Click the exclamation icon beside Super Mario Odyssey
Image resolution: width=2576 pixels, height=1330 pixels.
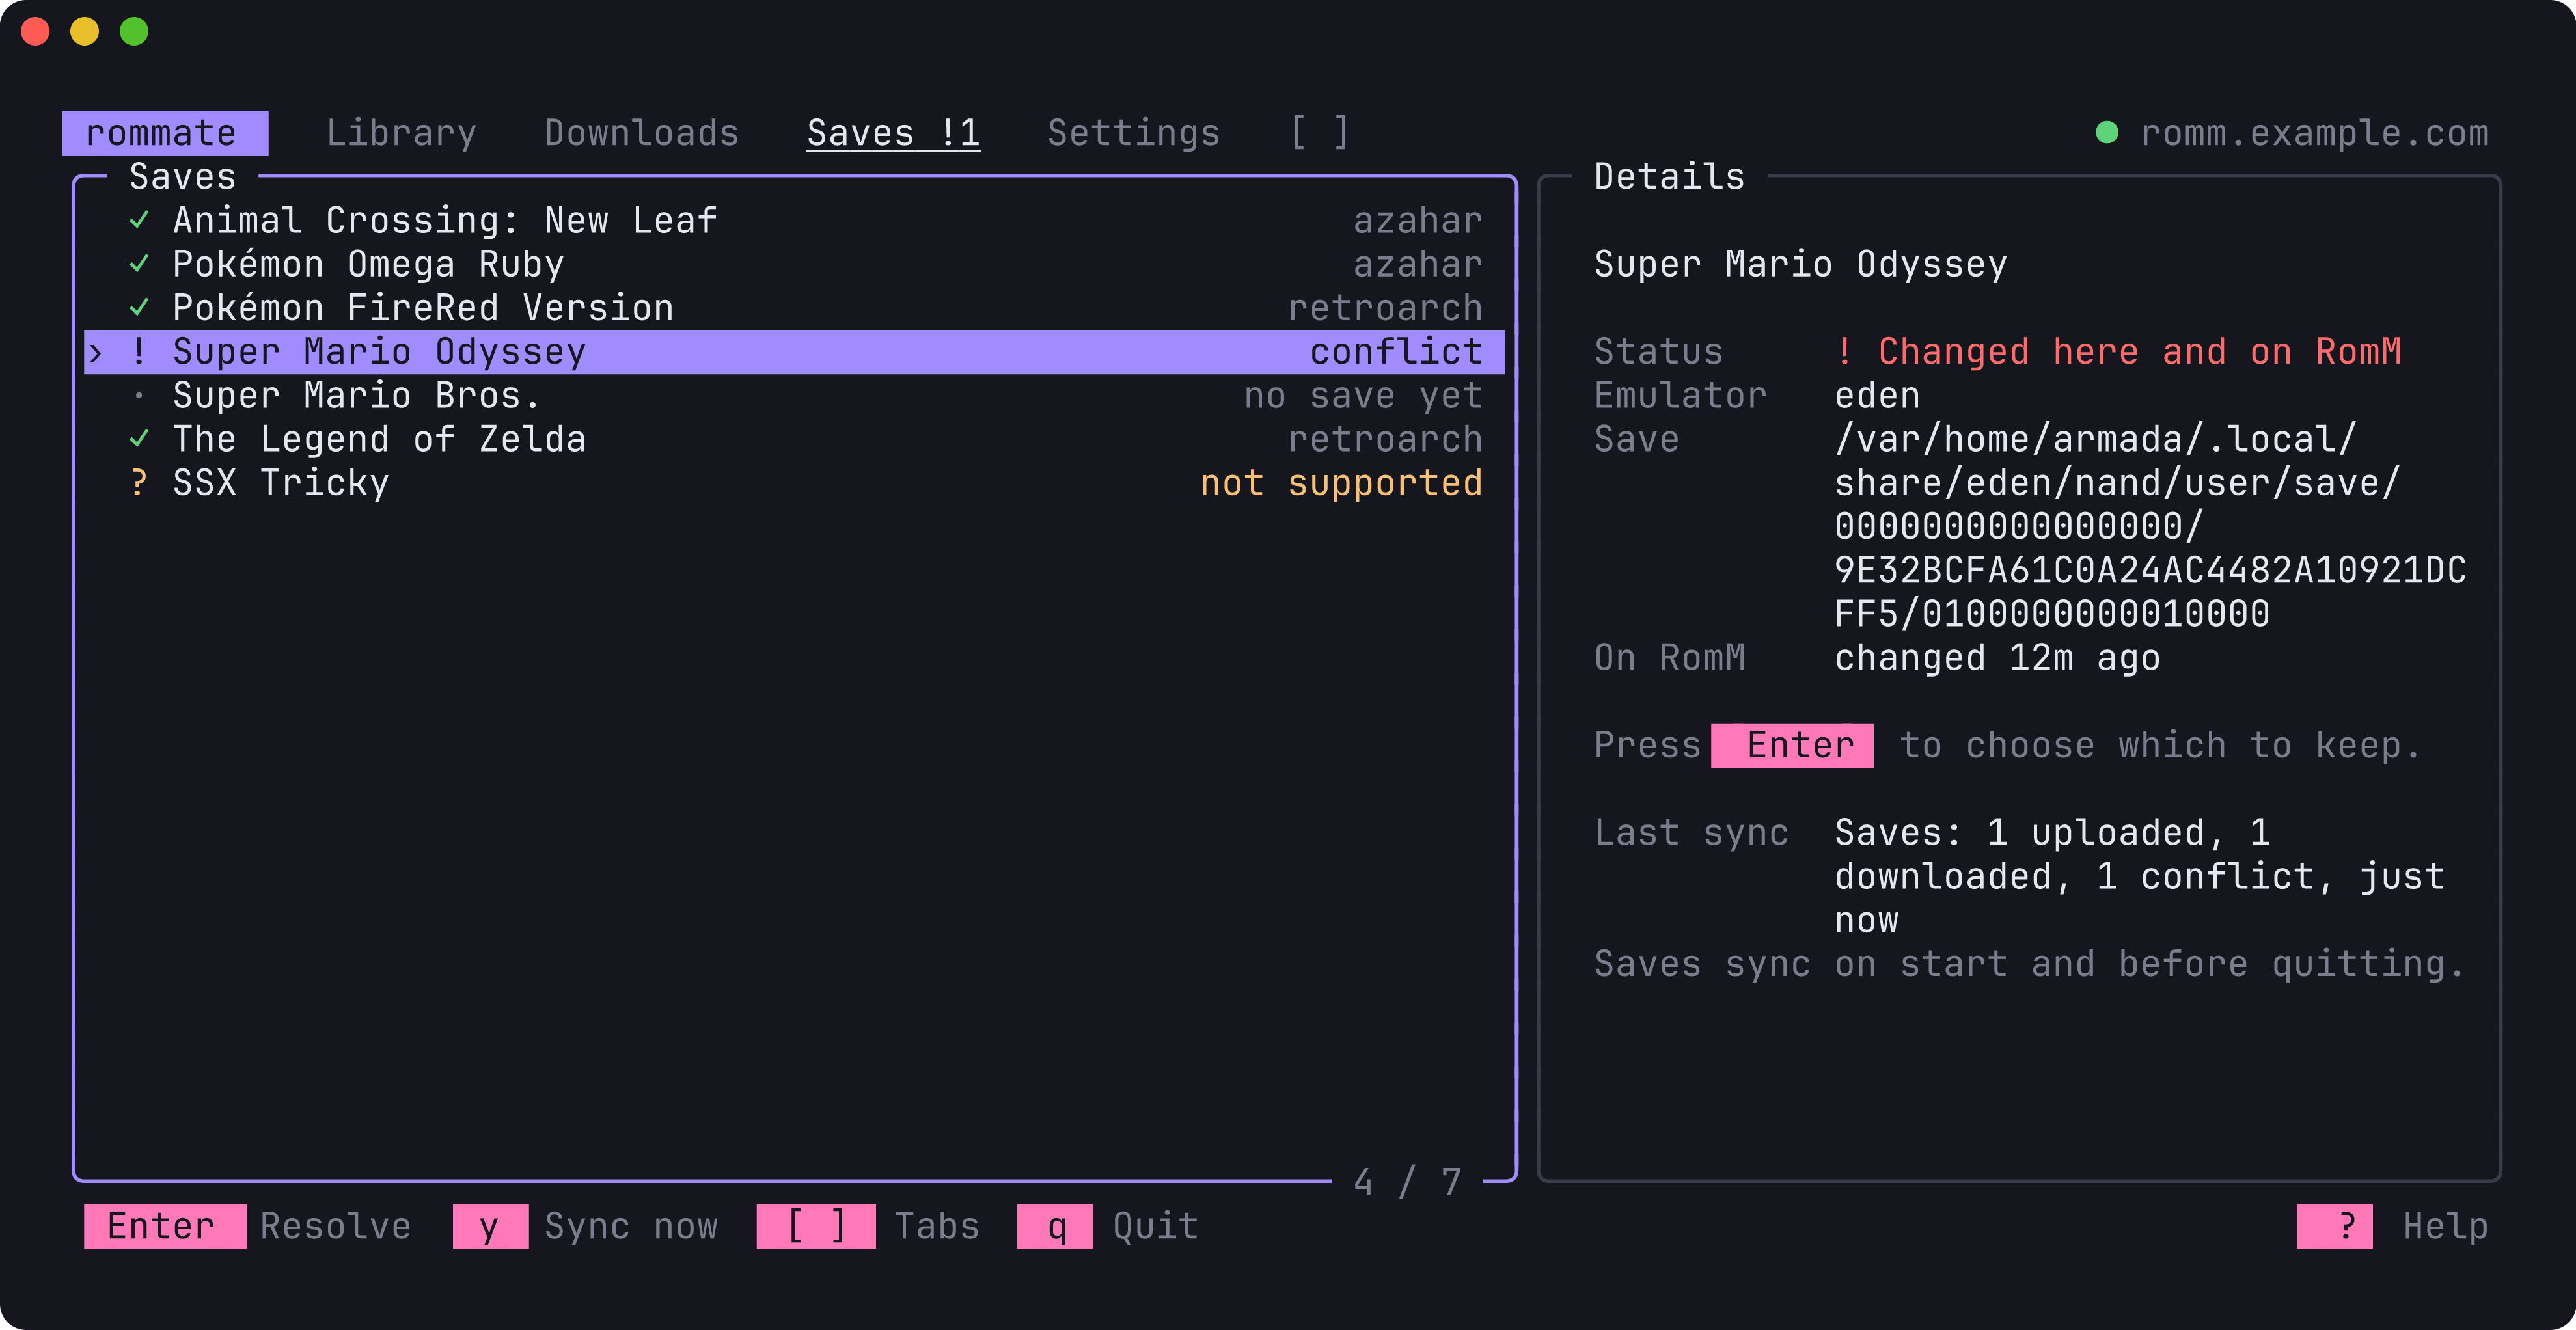coord(139,352)
